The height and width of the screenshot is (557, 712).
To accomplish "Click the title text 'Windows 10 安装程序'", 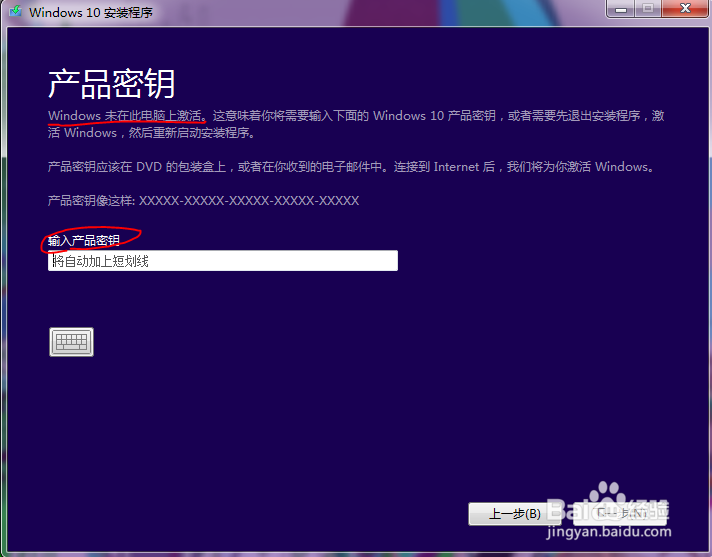I will click(x=91, y=12).
